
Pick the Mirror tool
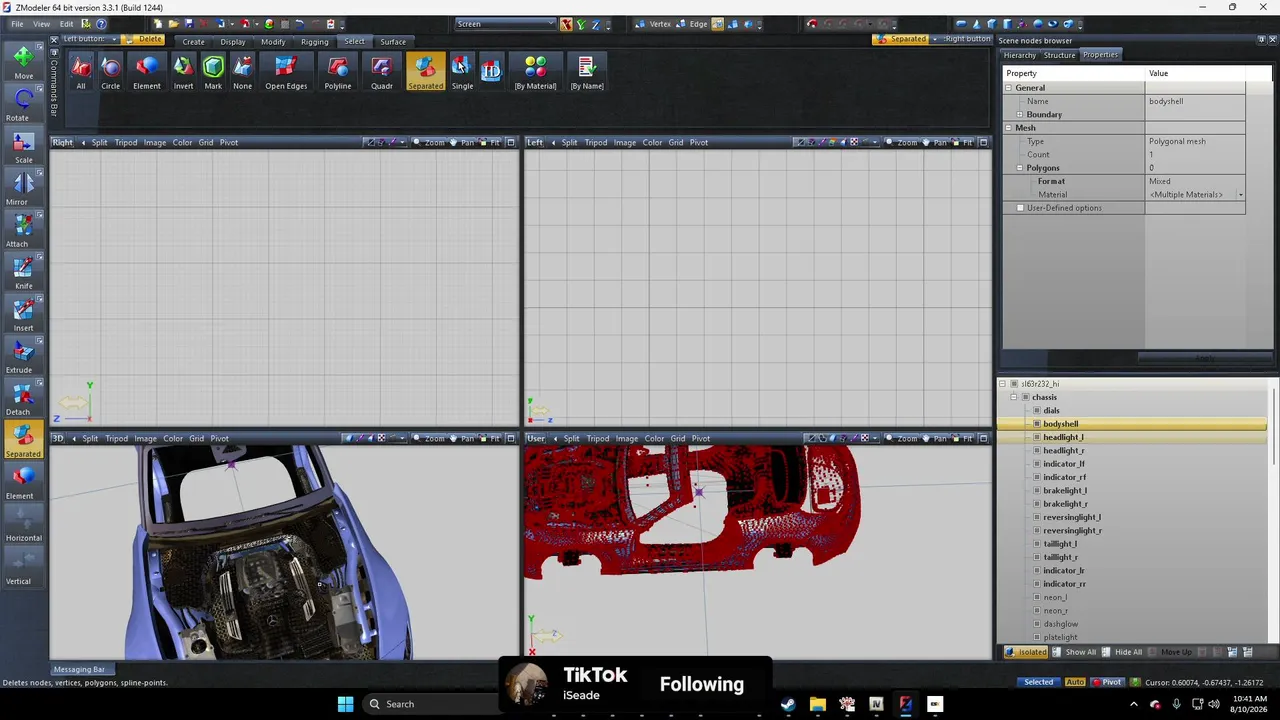[x=23, y=188]
